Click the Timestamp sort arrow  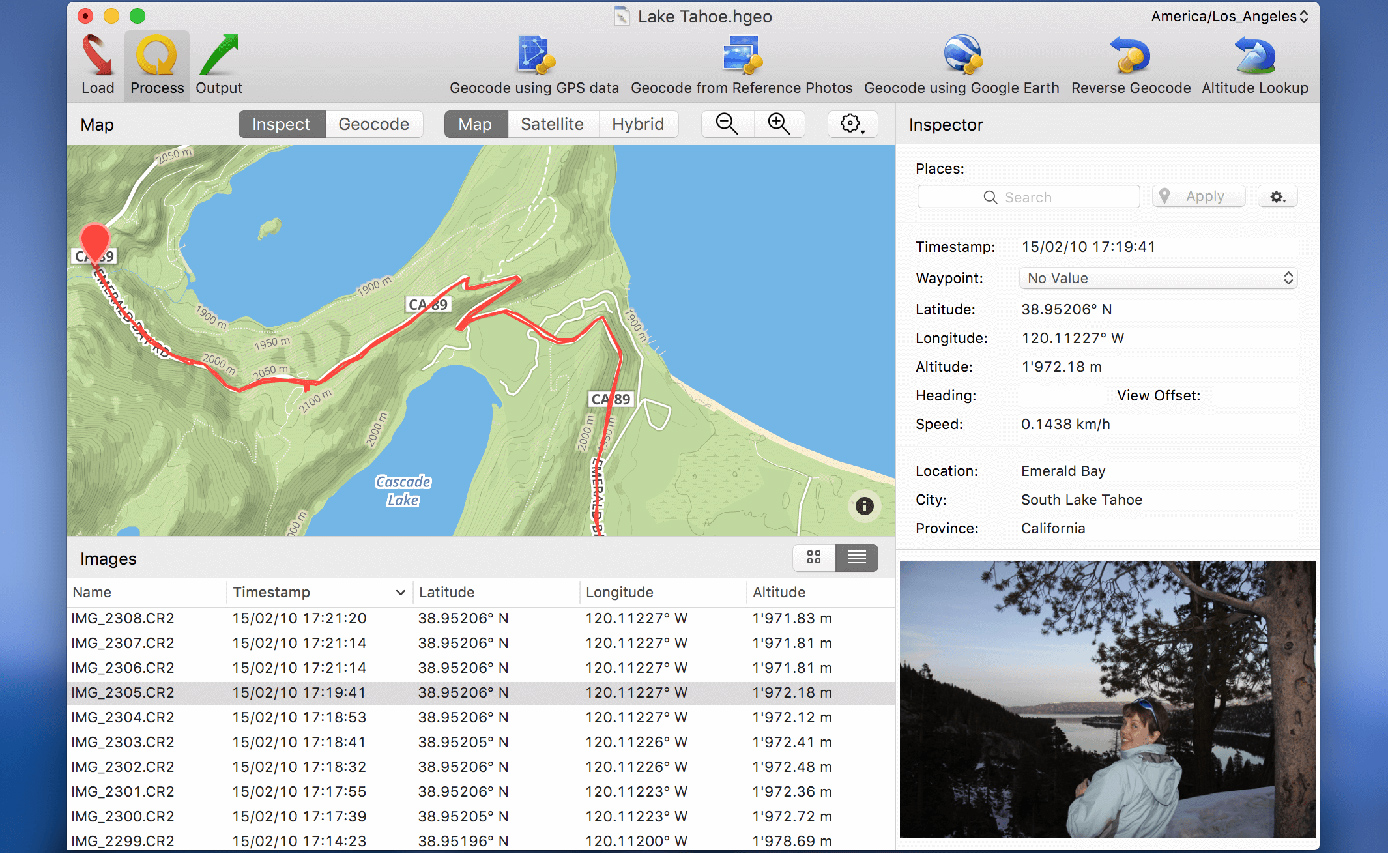pyautogui.click(x=401, y=593)
